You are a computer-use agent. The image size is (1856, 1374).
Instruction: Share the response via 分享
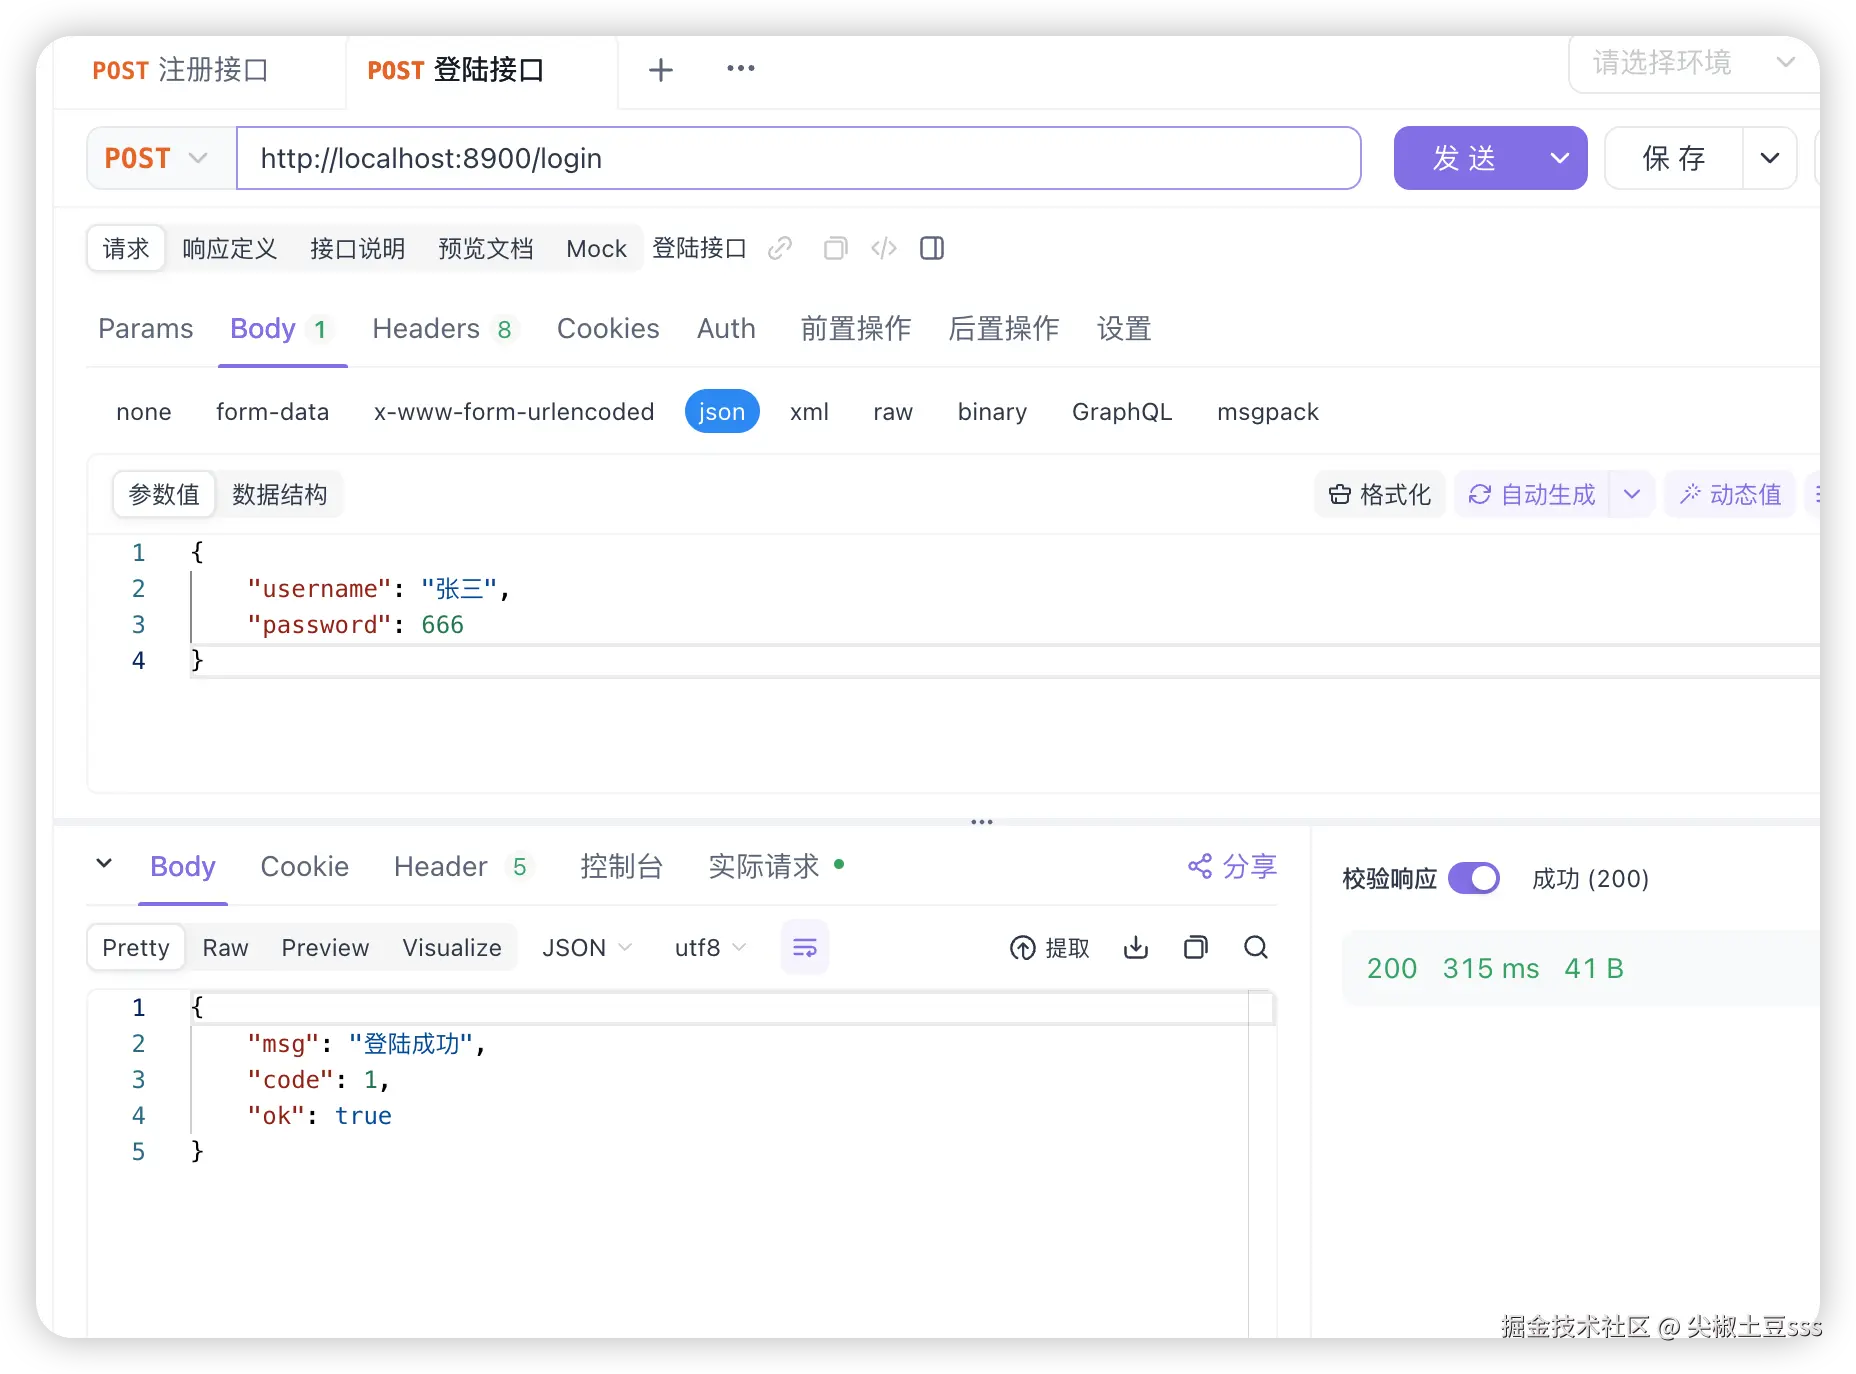(1232, 866)
